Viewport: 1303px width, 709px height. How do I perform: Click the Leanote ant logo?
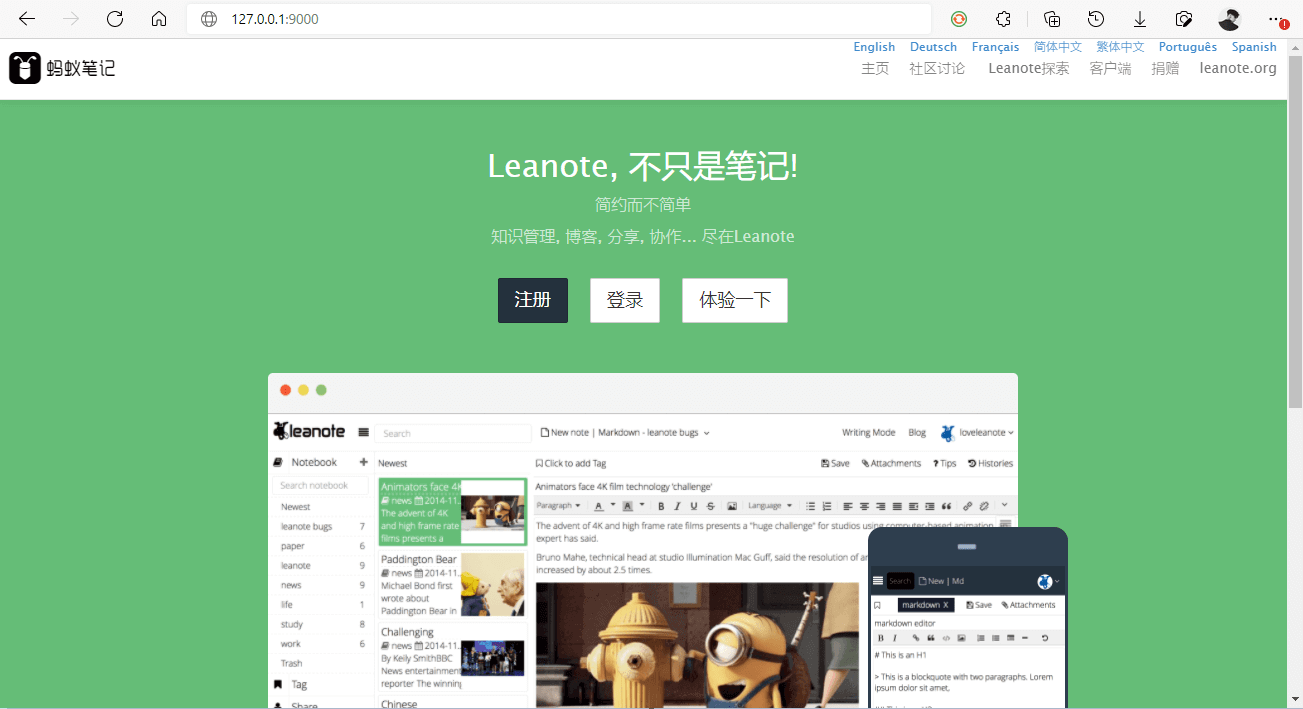pyautogui.click(x=24, y=67)
